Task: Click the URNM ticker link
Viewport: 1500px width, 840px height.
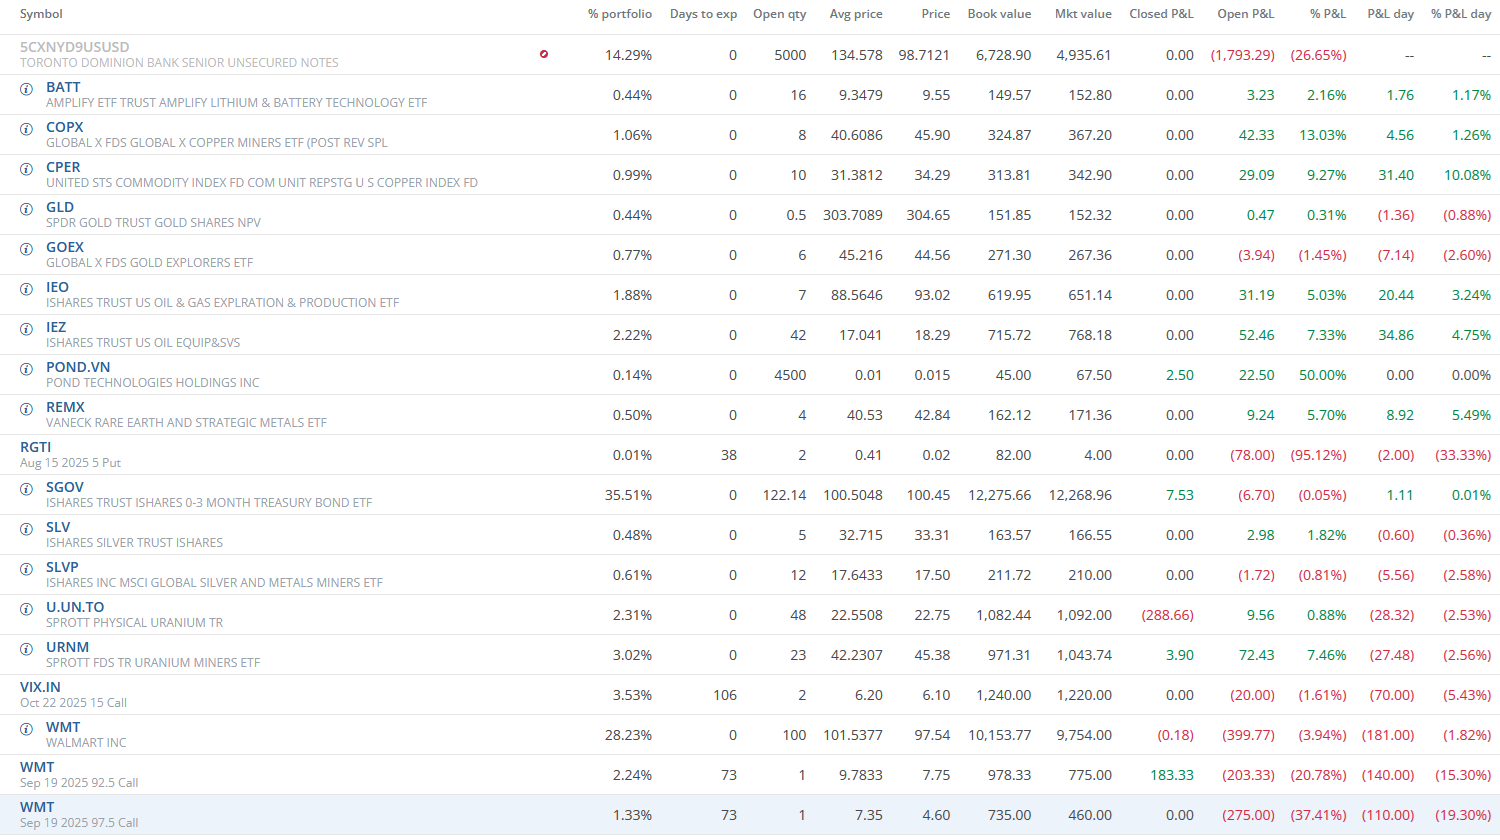Action: pyautogui.click(x=67, y=647)
